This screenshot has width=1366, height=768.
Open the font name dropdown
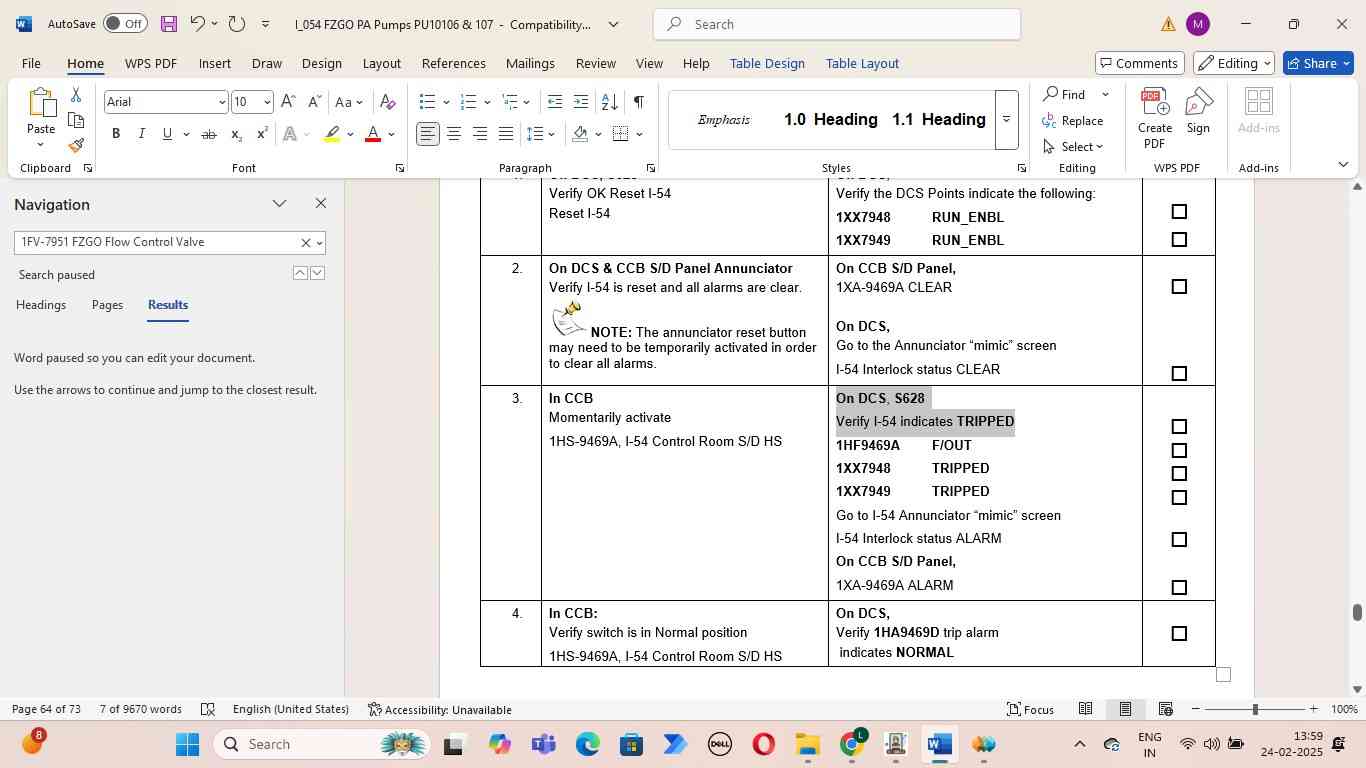[222, 102]
